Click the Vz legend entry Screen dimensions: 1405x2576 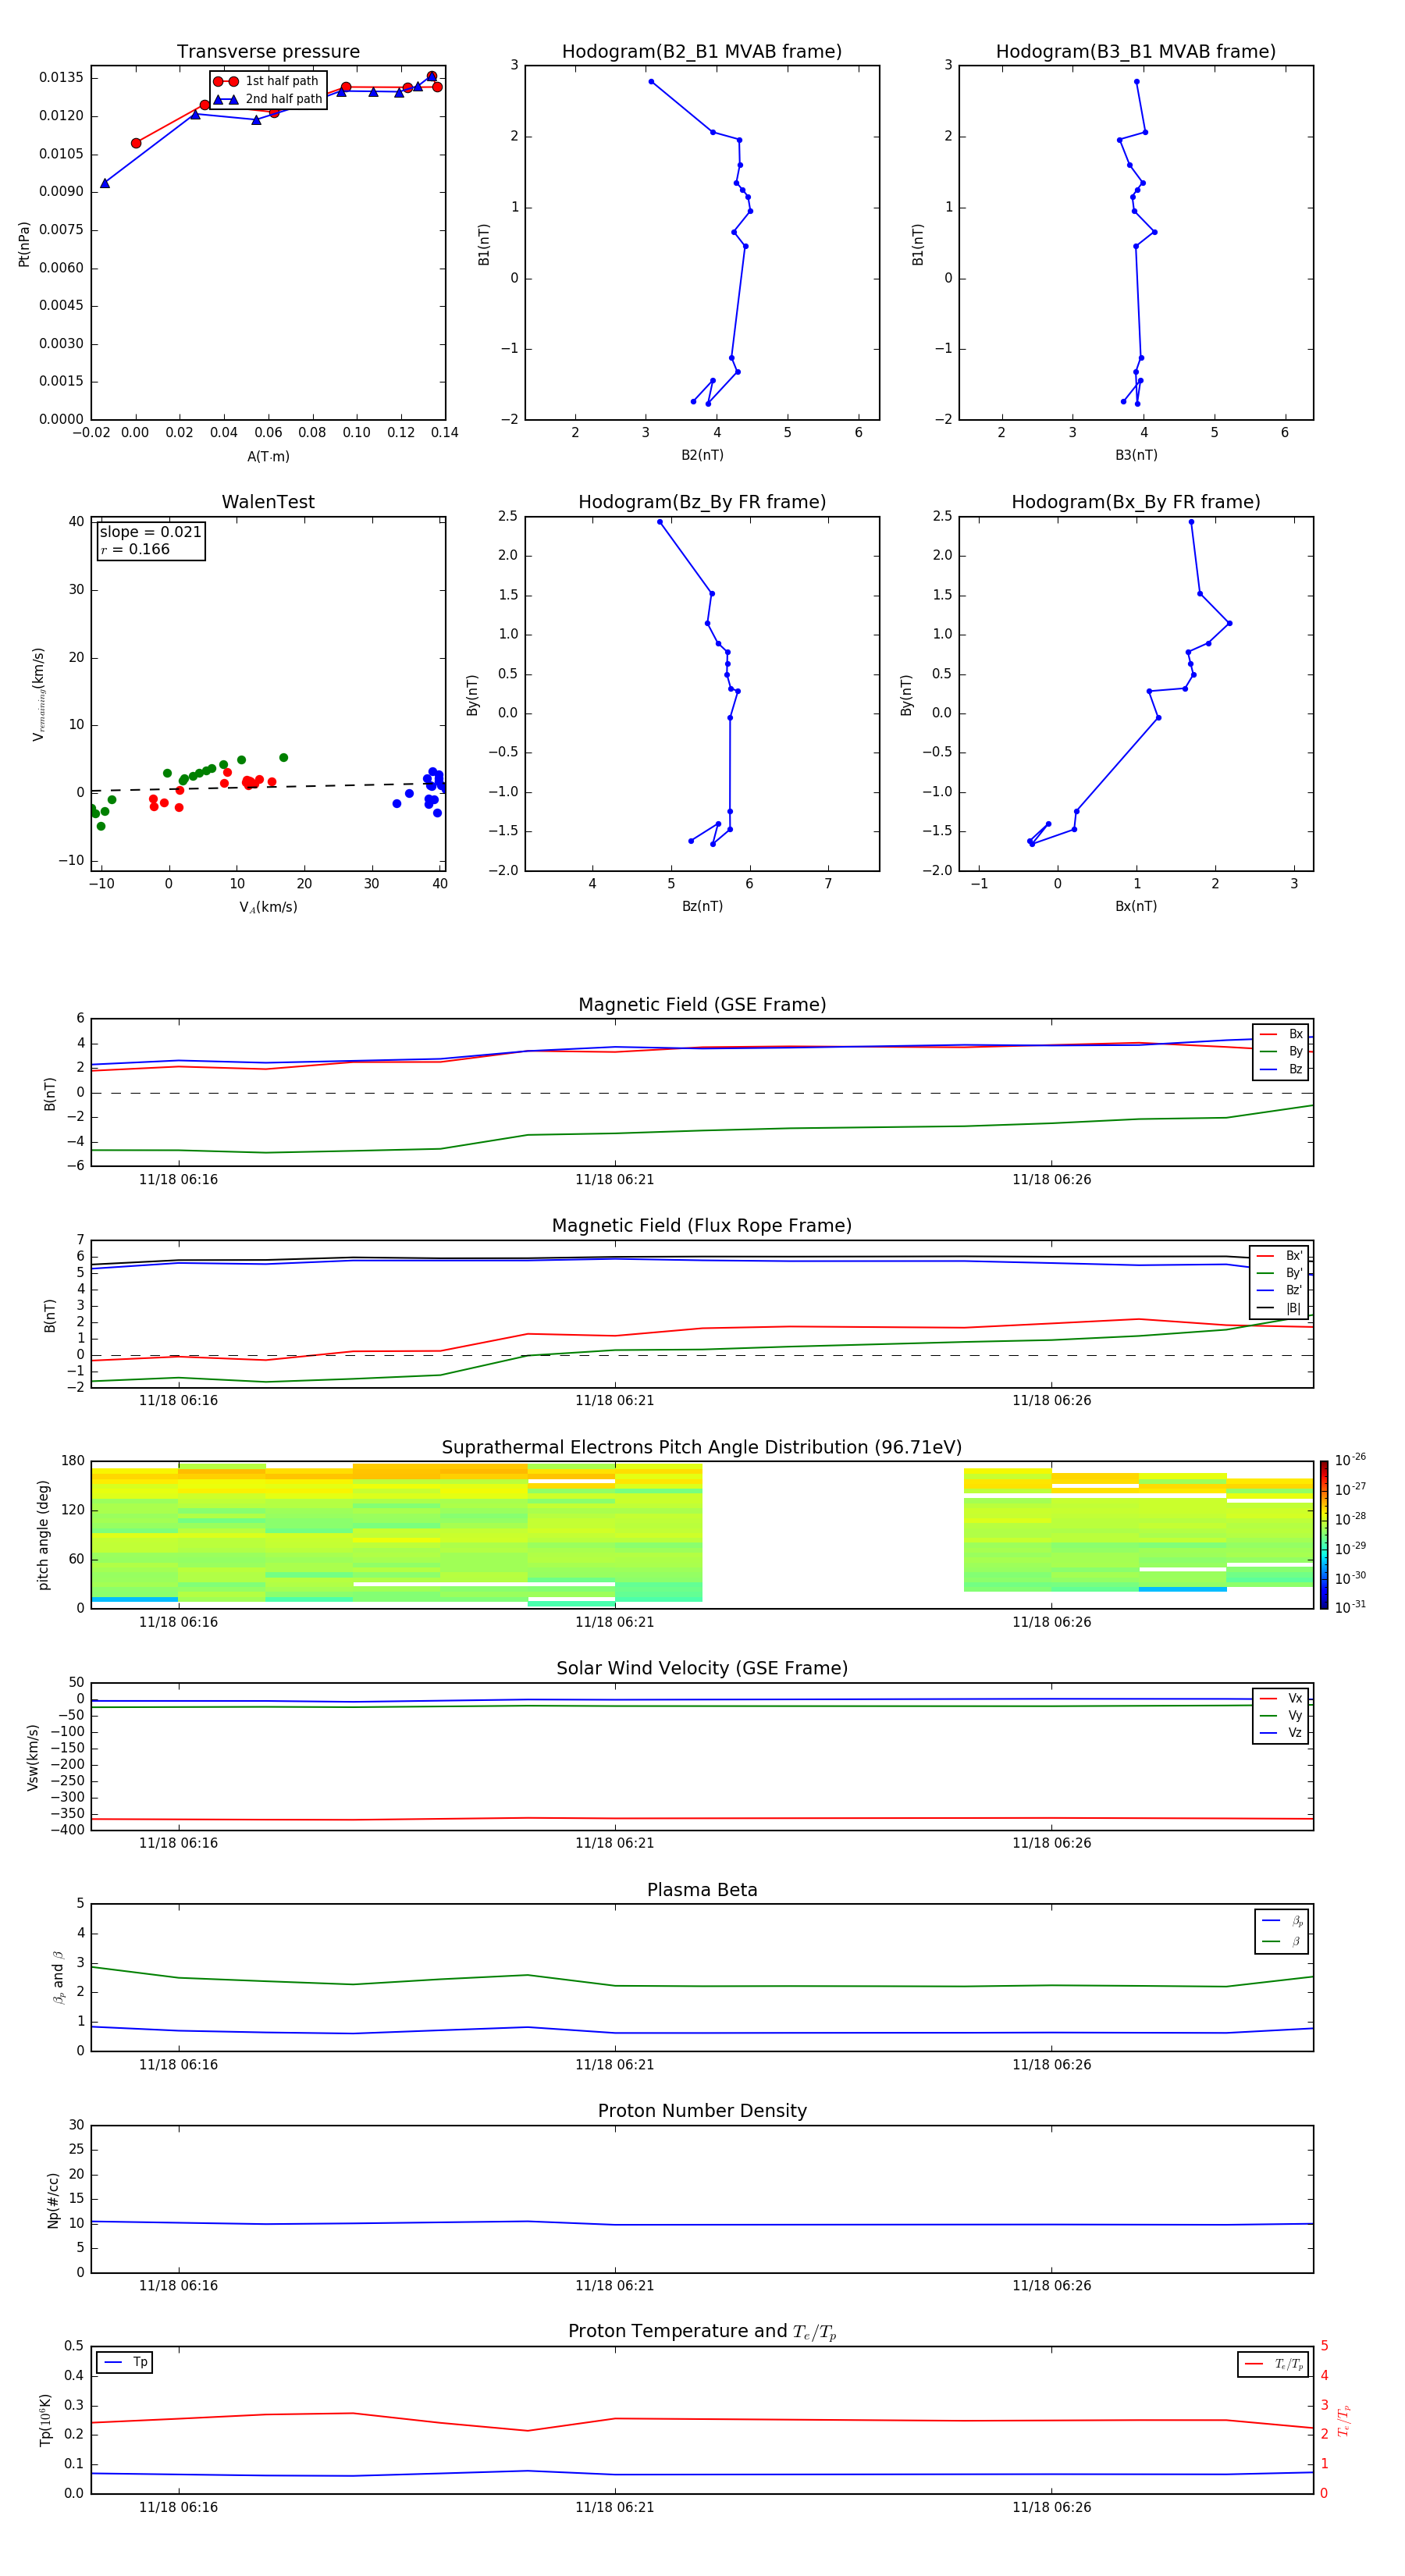click(x=1281, y=1733)
